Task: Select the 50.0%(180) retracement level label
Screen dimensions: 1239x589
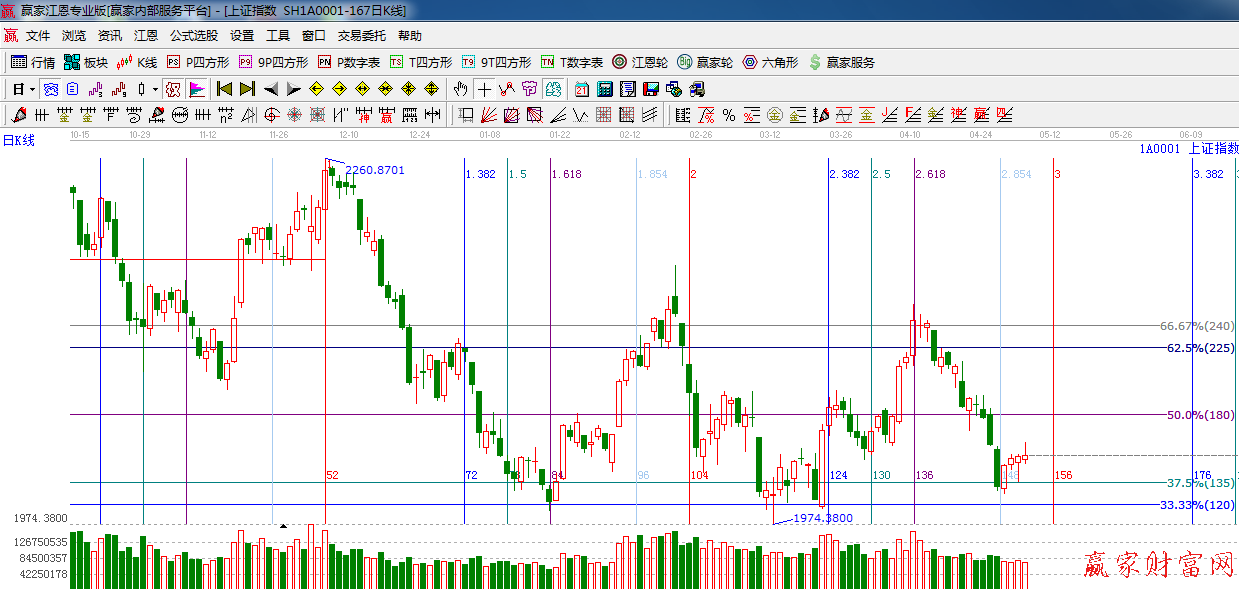Action: click(x=1200, y=415)
